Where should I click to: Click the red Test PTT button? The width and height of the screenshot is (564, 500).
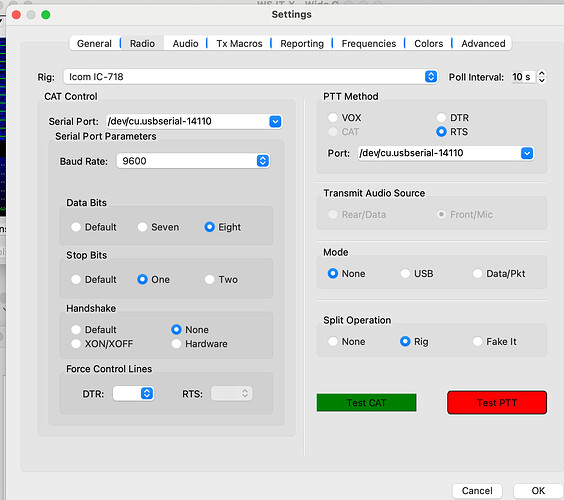pyautogui.click(x=497, y=403)
